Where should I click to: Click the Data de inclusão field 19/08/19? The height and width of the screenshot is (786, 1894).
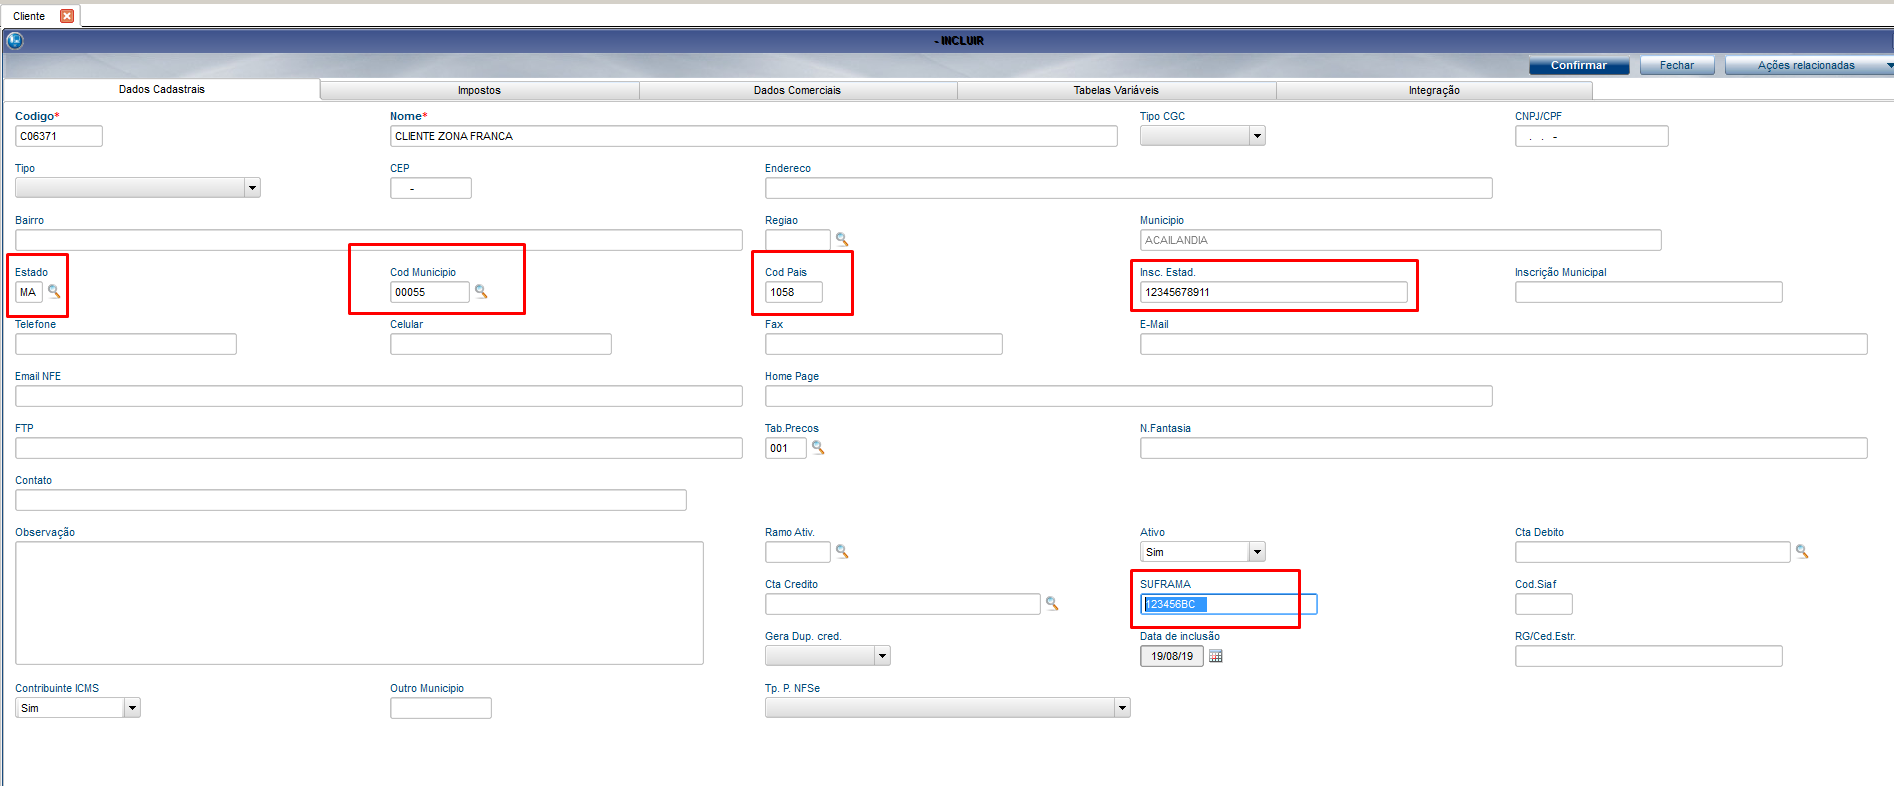pos(1172,656)
